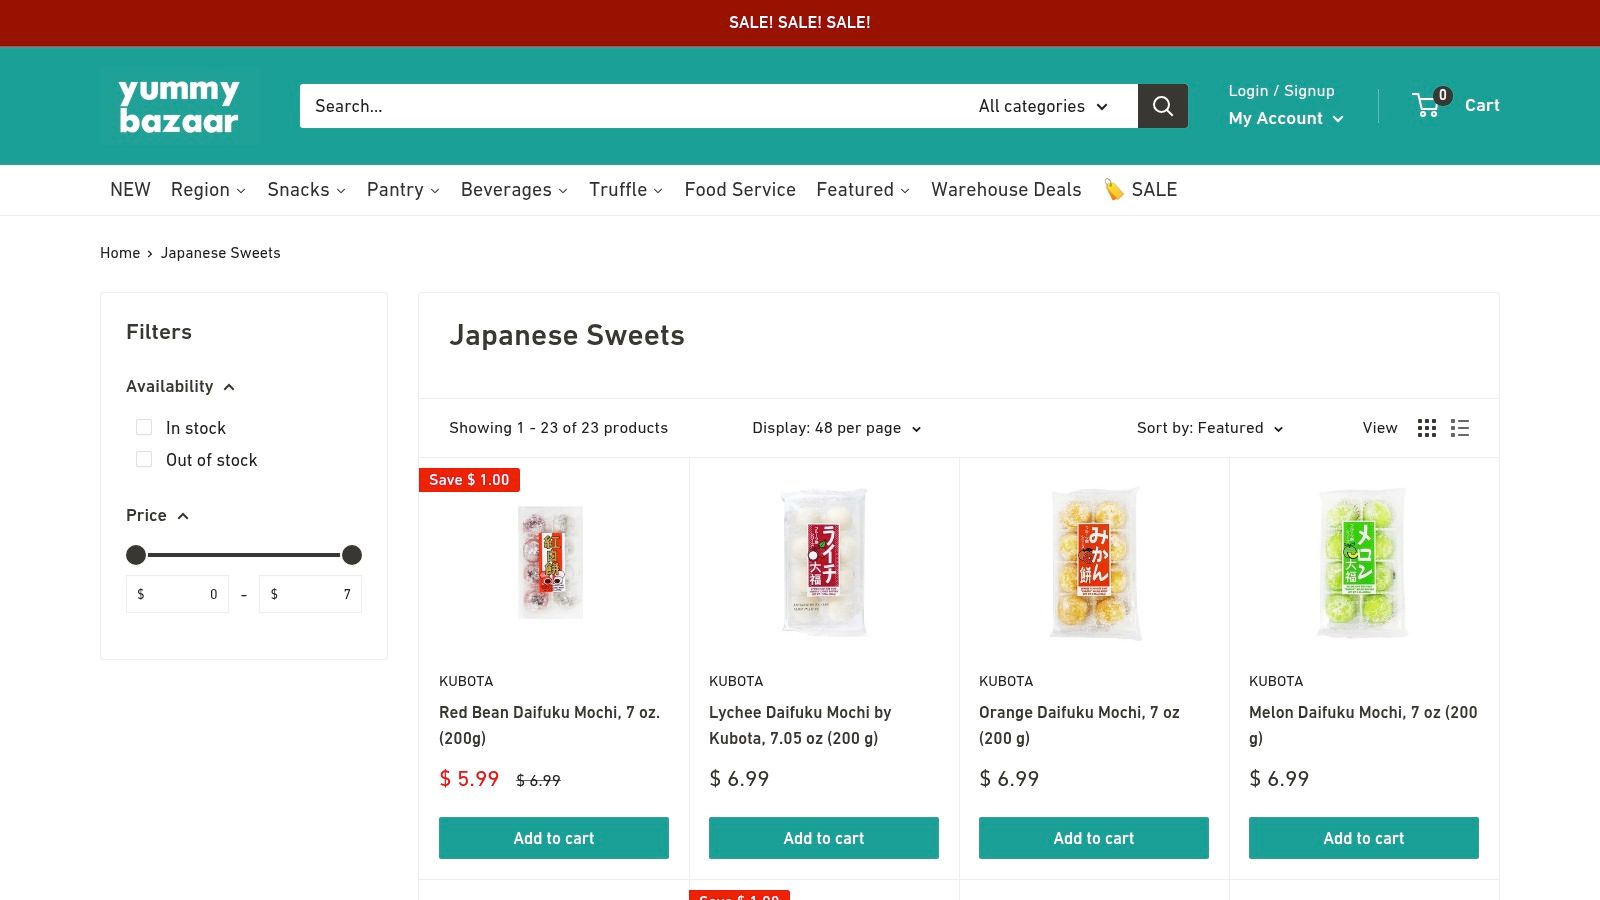Collapse the Price filter section
1600x900 pixels.
tap(157, 515)
